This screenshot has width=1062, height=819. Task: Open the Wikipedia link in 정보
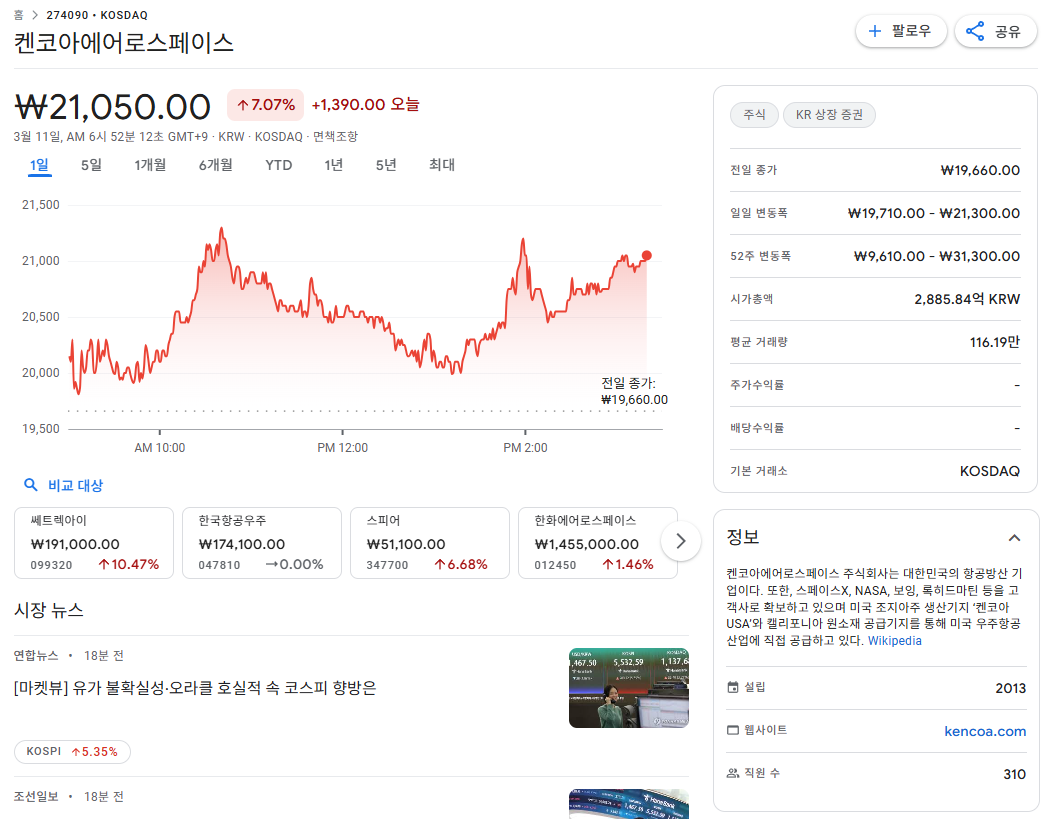point(895,641)
